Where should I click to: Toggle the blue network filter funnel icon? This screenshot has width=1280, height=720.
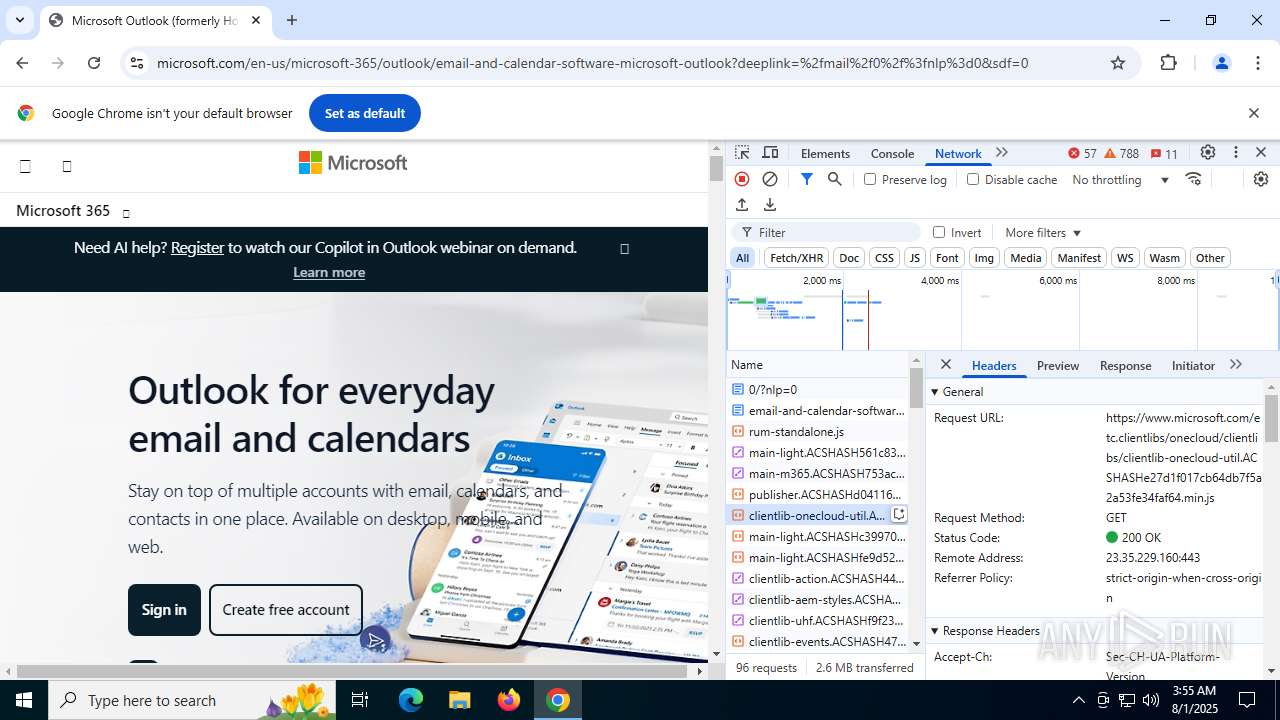807,179
